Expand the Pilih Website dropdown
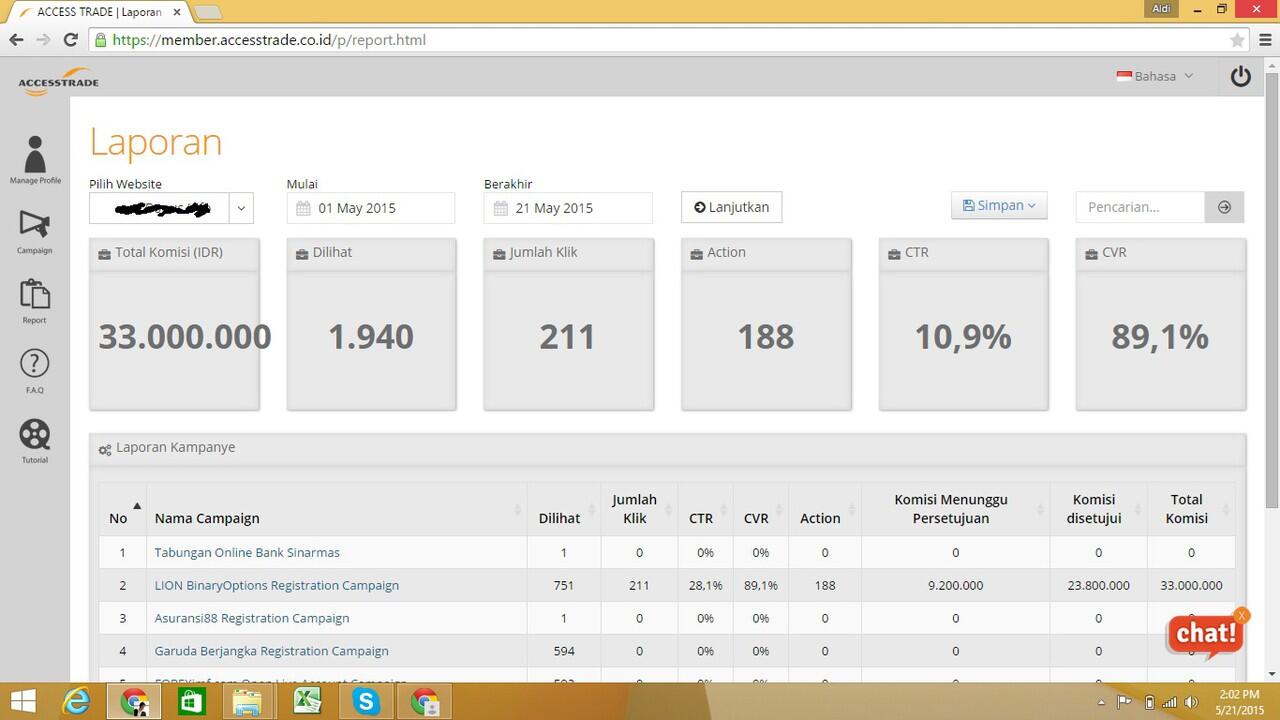 240,208
